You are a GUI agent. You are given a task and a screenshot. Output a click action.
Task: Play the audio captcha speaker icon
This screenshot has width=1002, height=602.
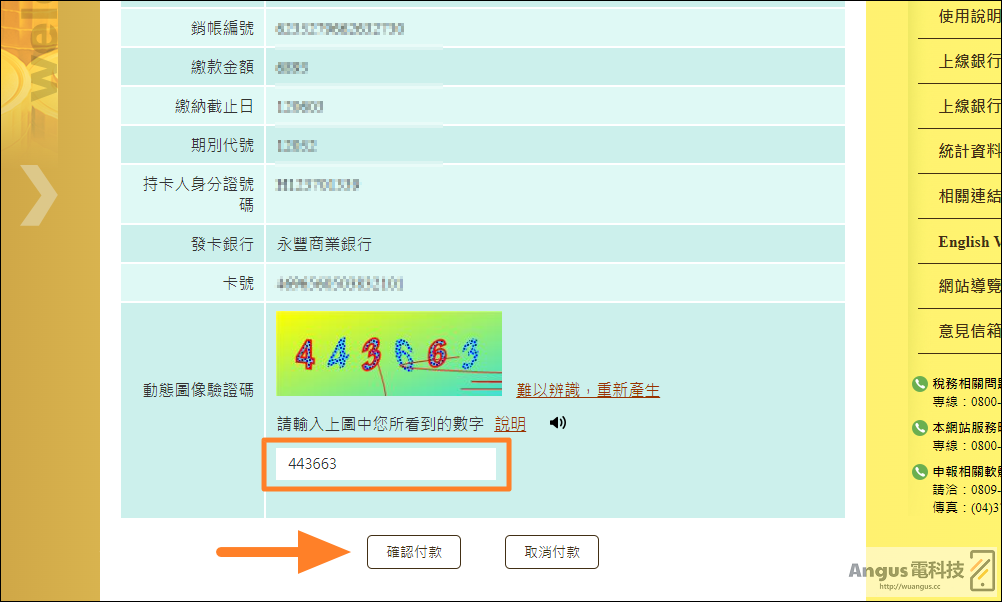558,422
